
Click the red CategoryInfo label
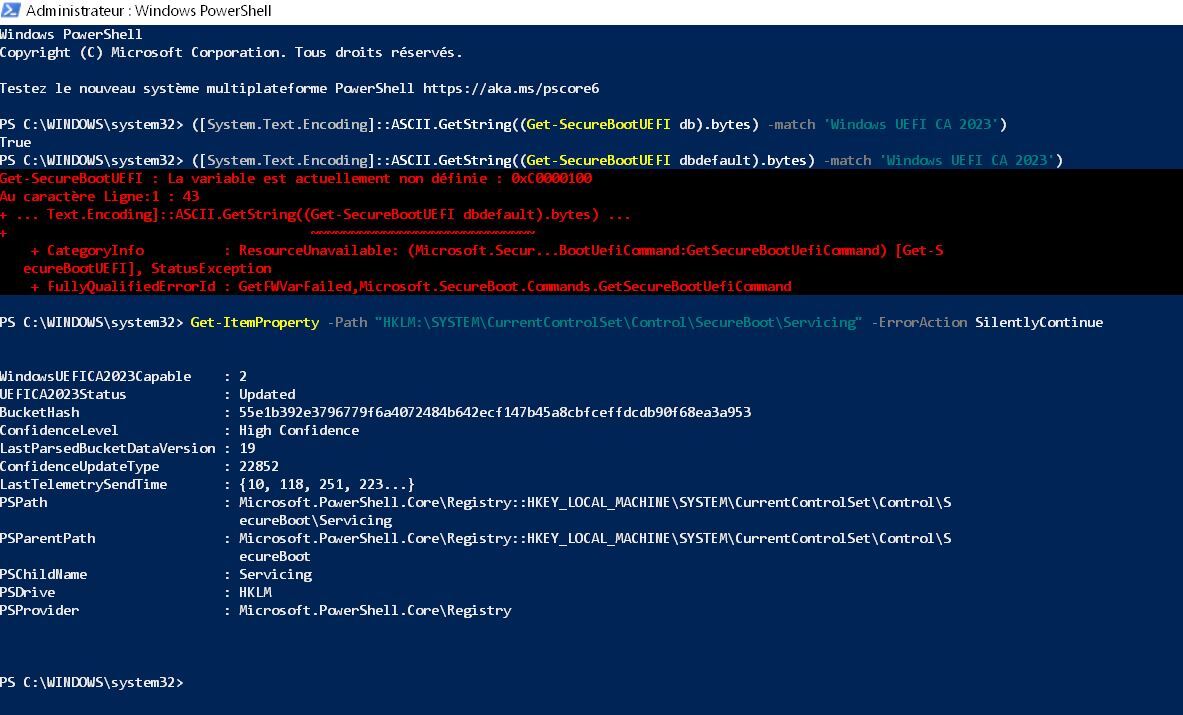click(95, 250)
